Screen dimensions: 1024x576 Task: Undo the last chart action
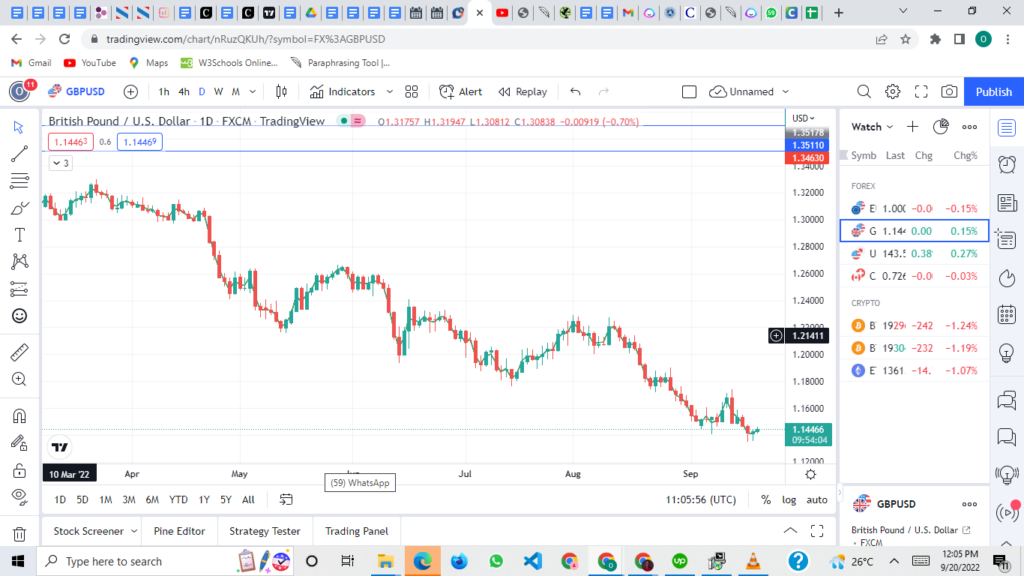(575, 91)
